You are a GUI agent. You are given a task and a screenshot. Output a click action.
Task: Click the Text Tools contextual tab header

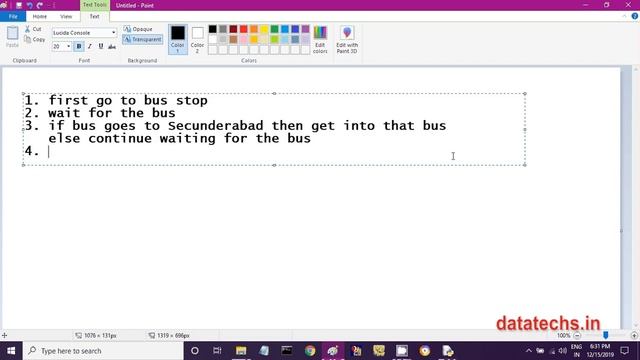click(x=95, y=5)
